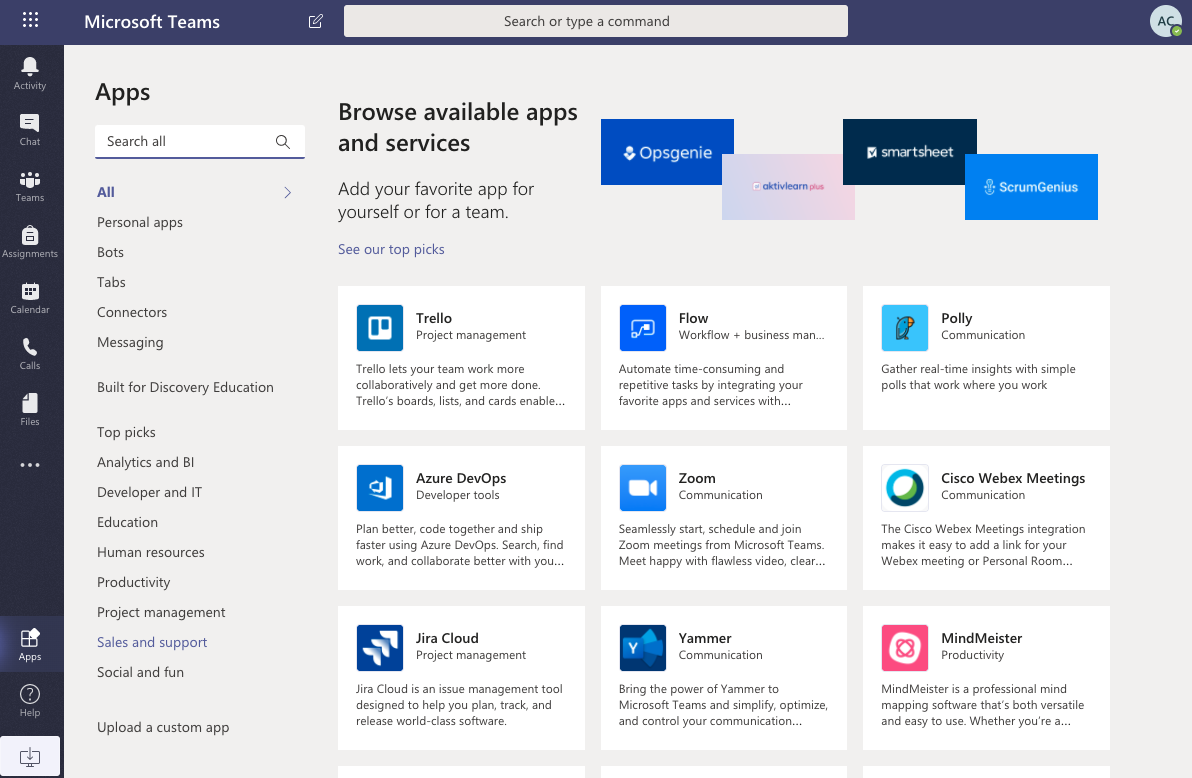Viewport: 1192px width, 778px height.
Task: Click the Jira Cloud app icon
Action: coord(379,648)
